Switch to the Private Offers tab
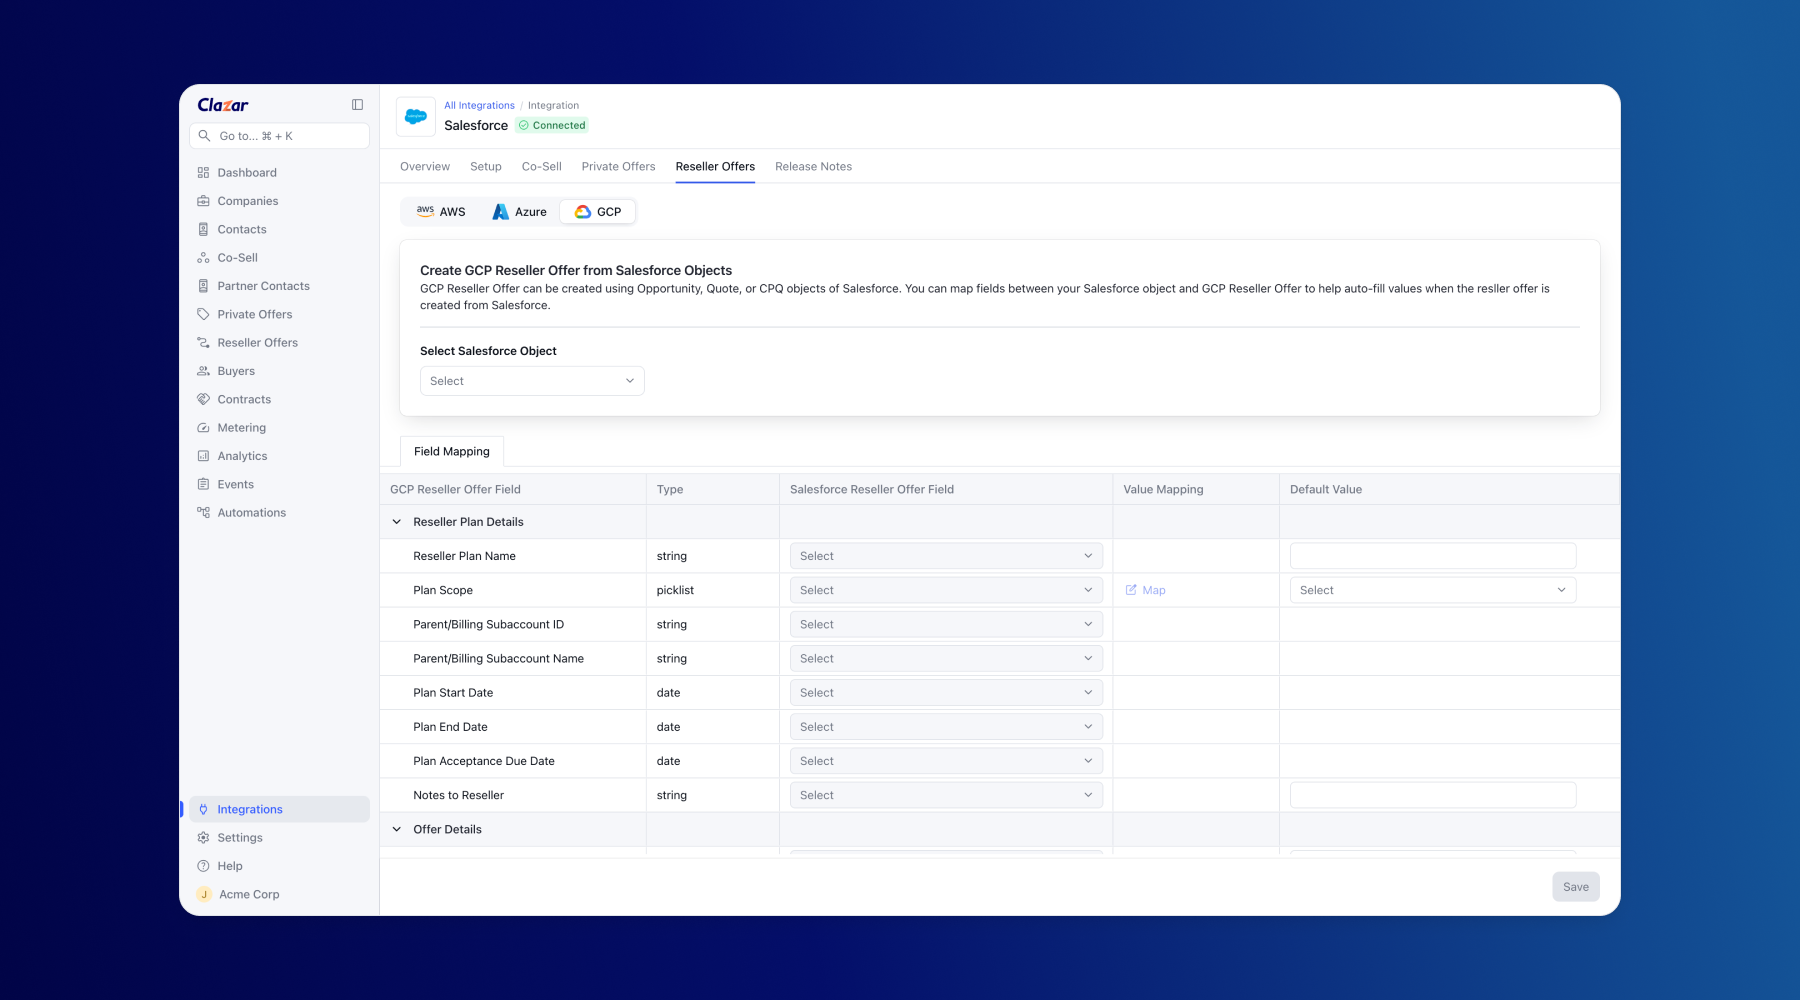The height and width of the screenshot is (1000, 1800). (618, 167)
